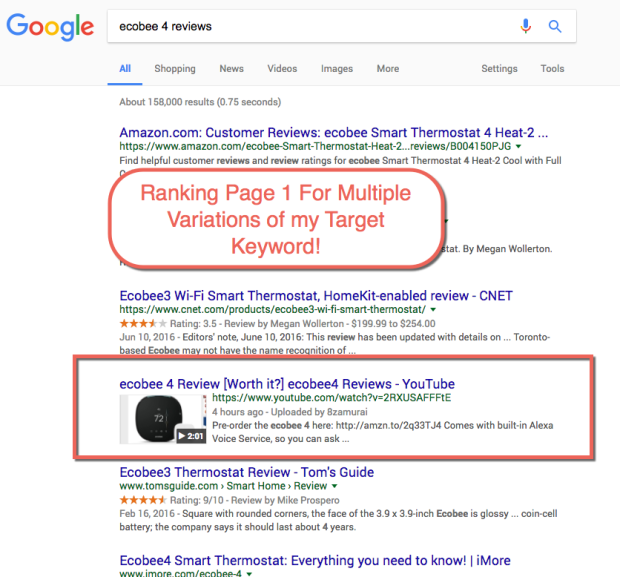Click the amazon.com green URL text
Image resolution: width=620 pixels, height=577 pixels.
315,146
